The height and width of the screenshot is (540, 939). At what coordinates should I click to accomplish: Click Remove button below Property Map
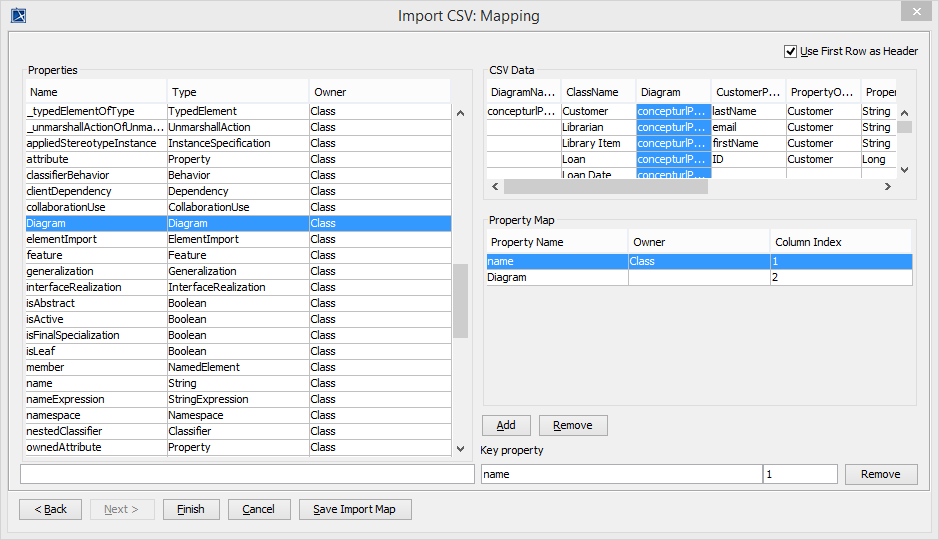573,425
